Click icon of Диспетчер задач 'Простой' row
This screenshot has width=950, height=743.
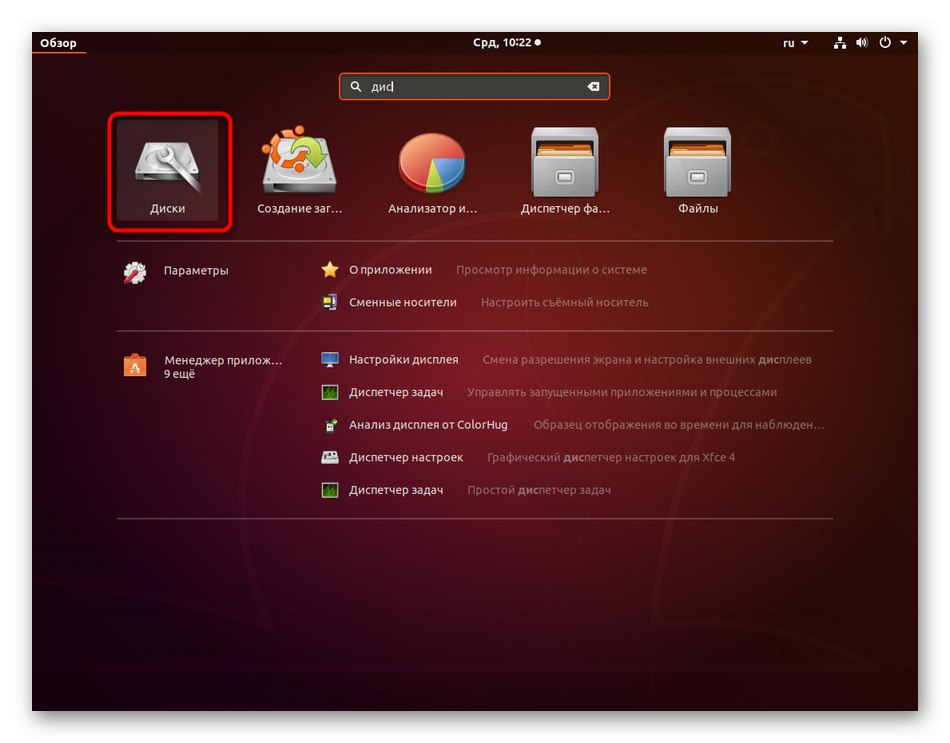pyautogui.click(x=330, y=490)
